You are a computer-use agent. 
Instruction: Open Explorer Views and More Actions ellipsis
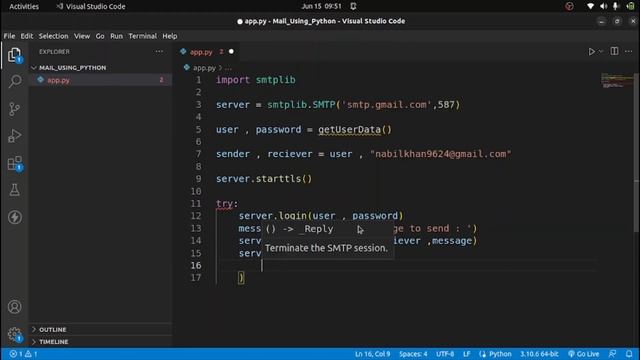[x=159, y=51]
